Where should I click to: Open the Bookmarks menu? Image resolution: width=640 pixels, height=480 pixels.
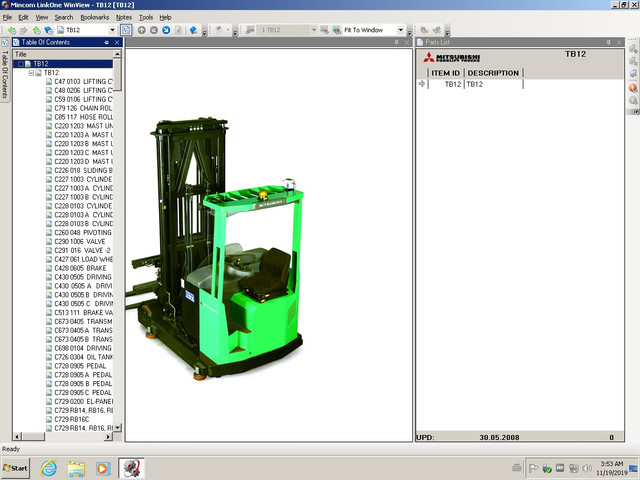click(95, 18)
